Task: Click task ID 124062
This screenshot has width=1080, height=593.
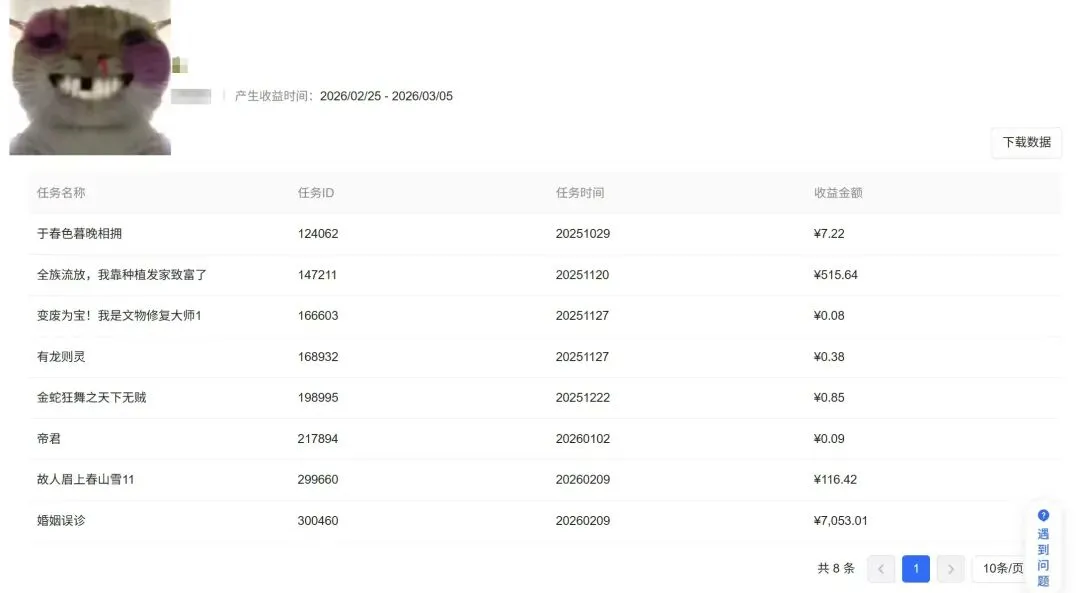Action: pyautogui.click(x=318, y=233)
